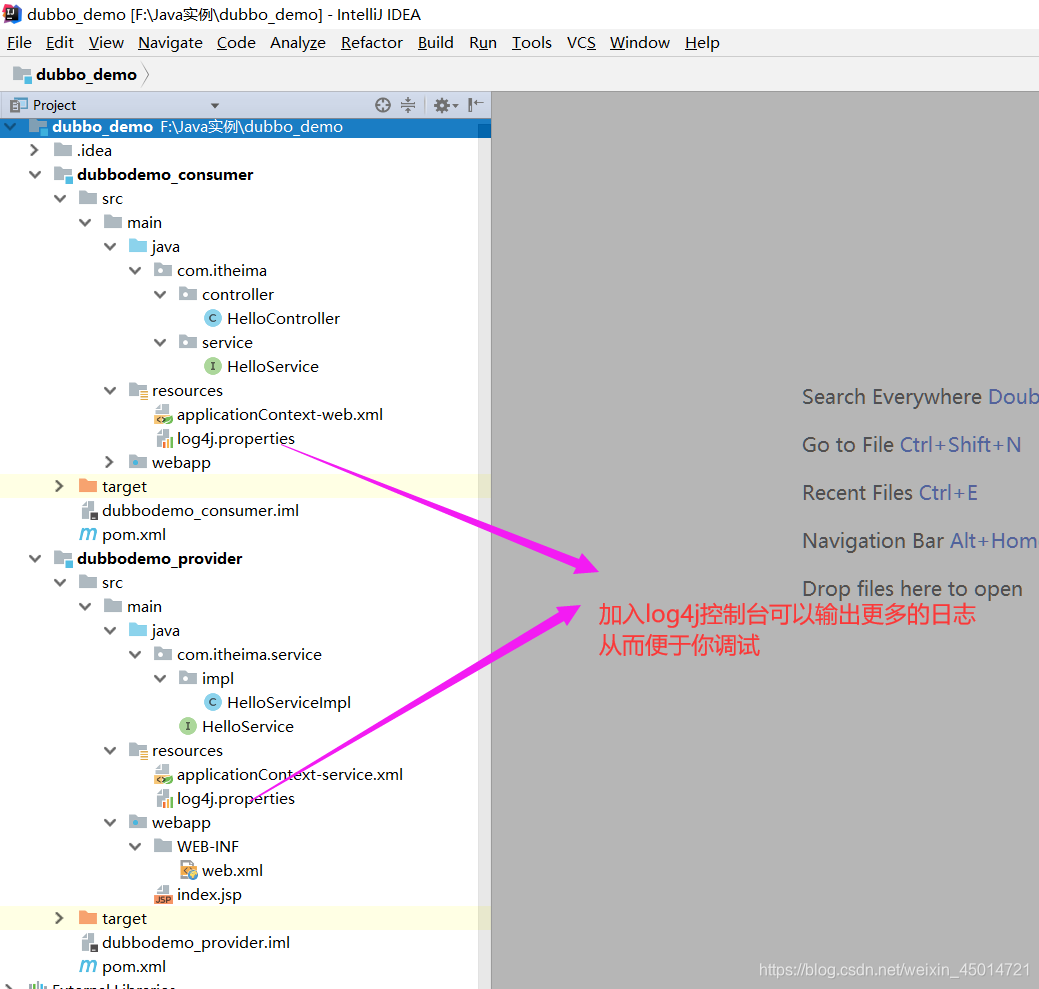Open the Analyze menu
This screenshot has height=989, width=1039.
point(298,43)
